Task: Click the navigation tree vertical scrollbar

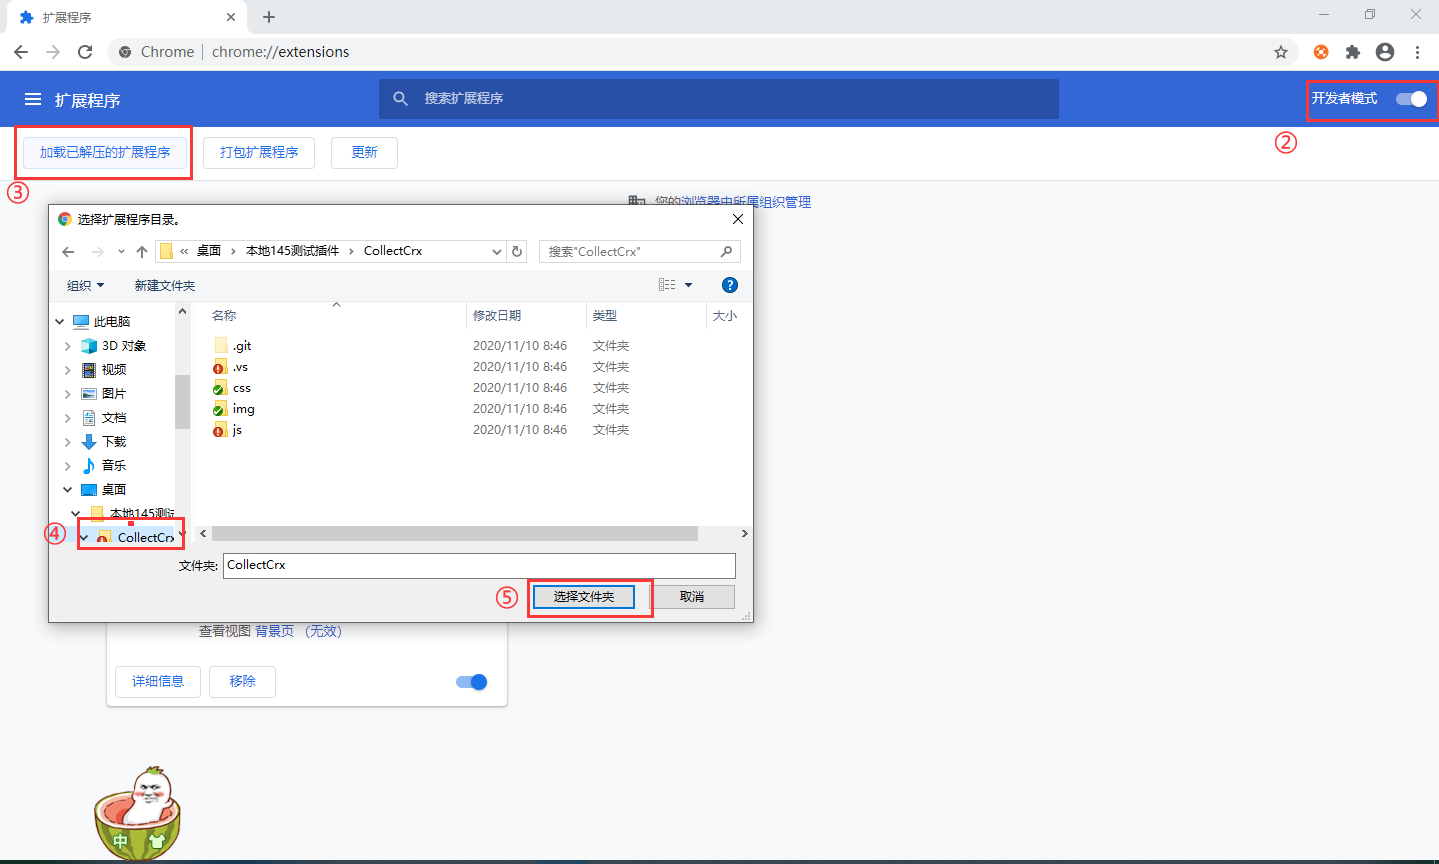Action: (x=182, y=401)
